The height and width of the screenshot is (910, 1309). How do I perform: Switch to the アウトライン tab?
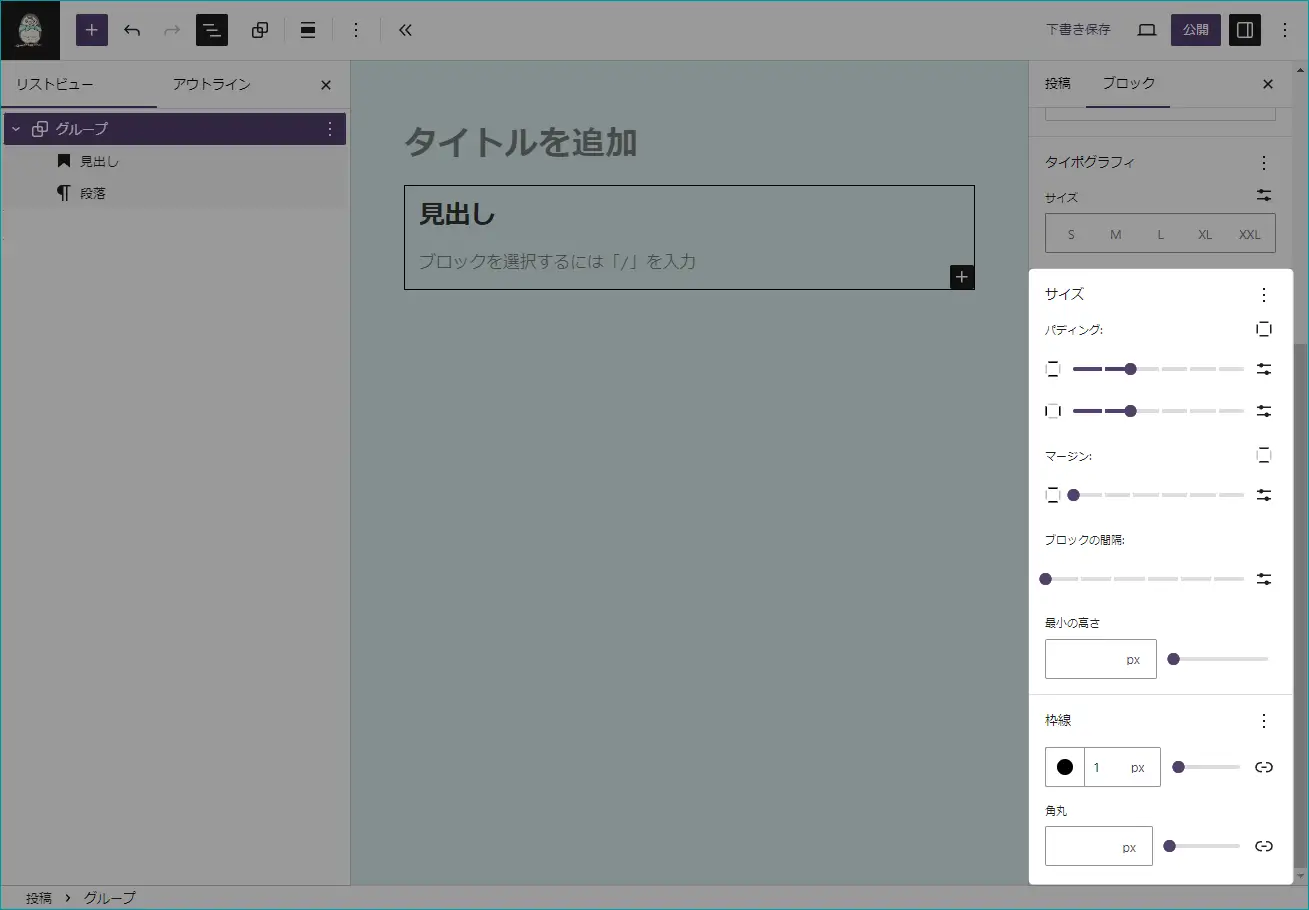(211, 85)
